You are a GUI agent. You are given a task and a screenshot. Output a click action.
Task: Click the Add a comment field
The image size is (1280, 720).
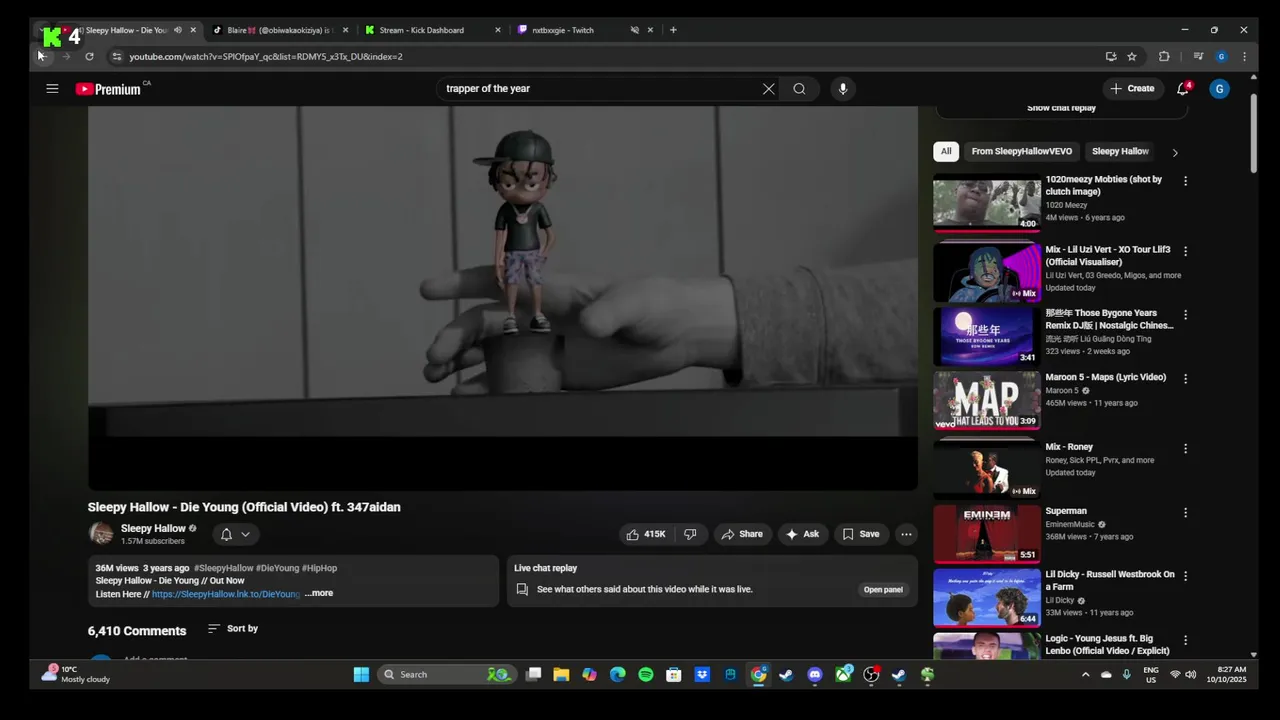[155, 659]
